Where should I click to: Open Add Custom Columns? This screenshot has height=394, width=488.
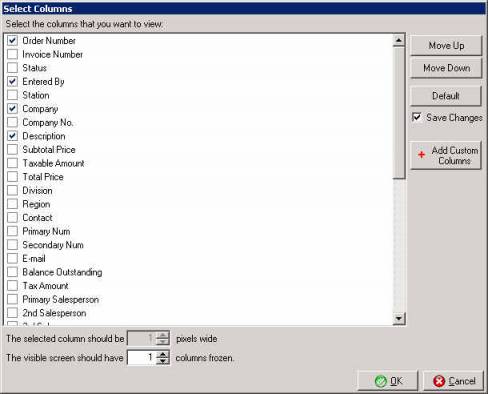click(446, 155)
